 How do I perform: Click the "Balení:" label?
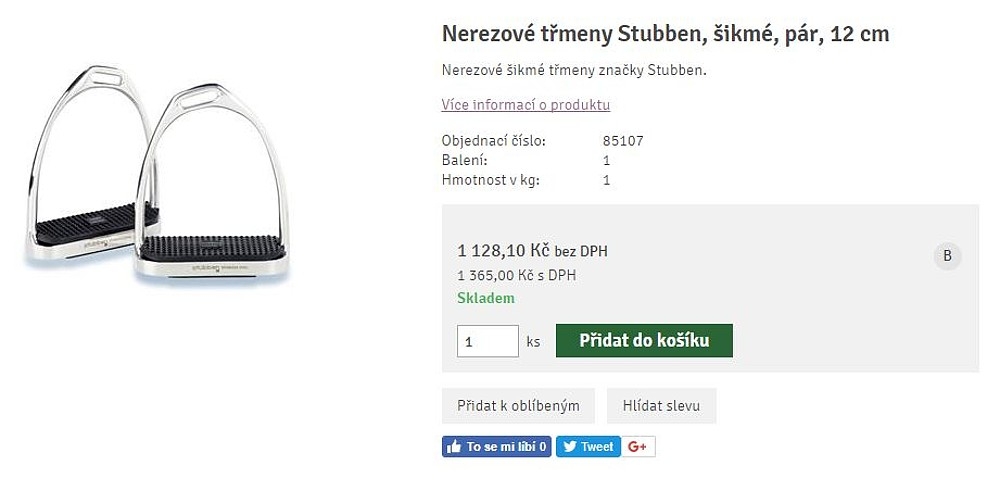tap(464, 160)
